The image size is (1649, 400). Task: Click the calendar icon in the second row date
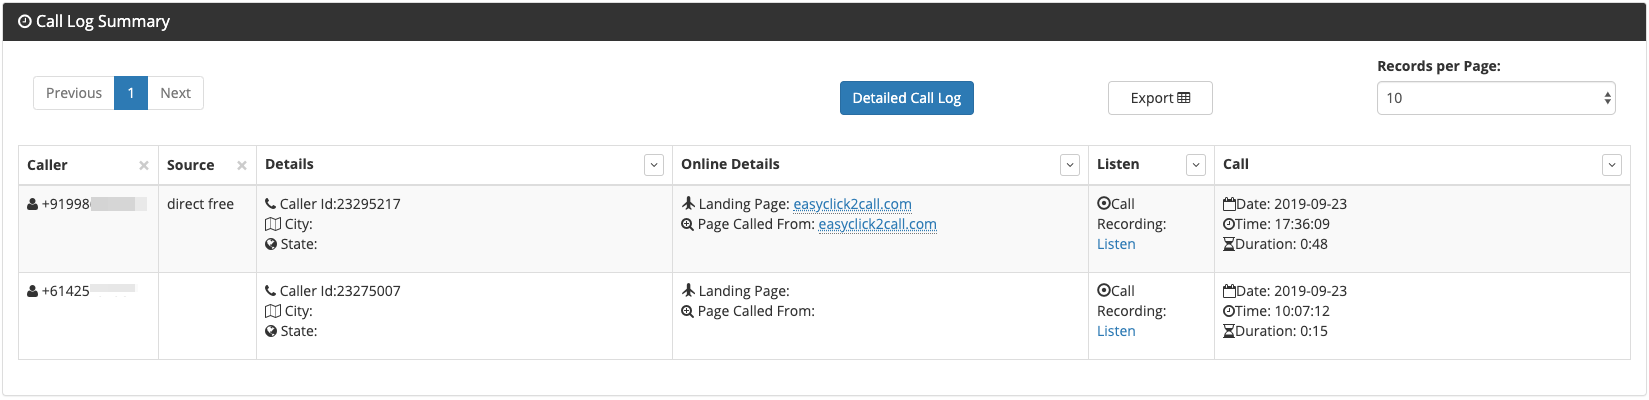pos(1229,291)
